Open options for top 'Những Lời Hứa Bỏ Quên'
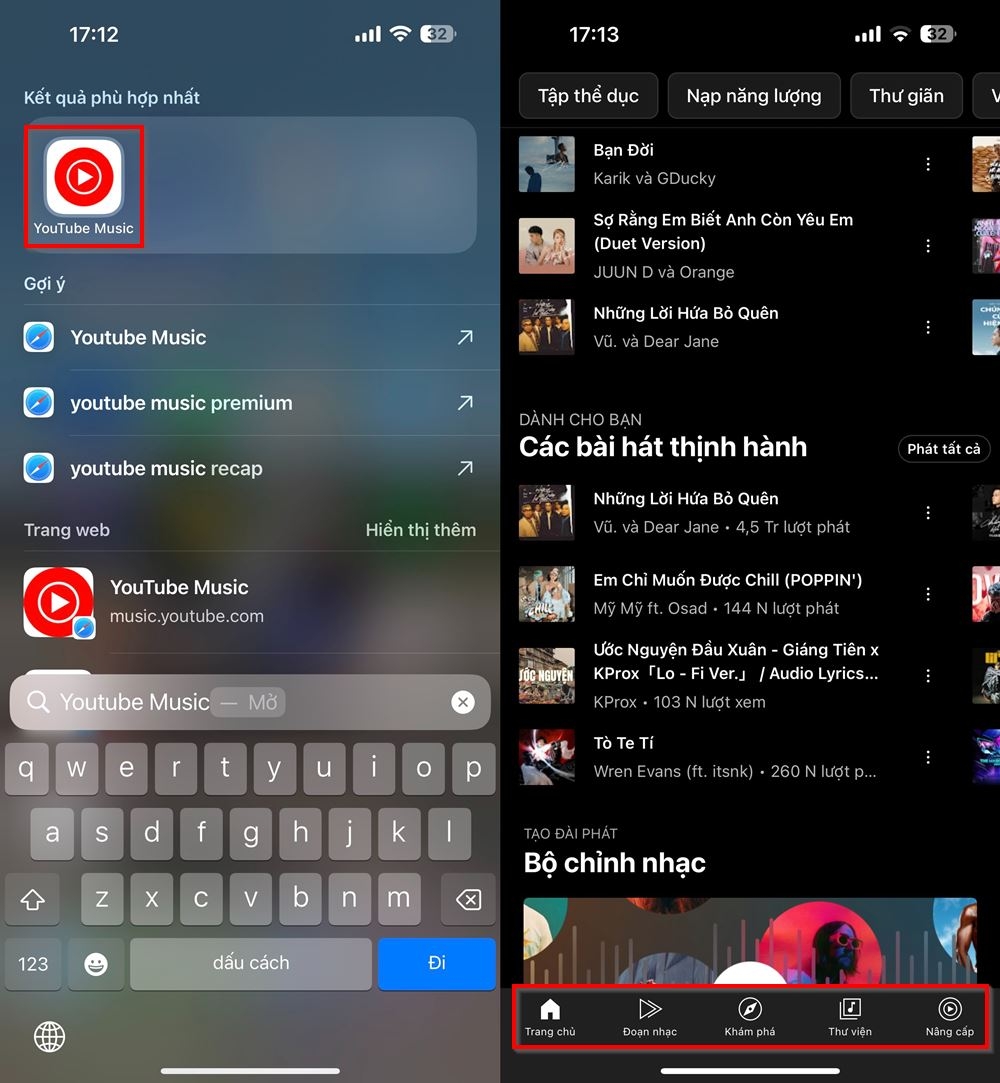Image resolution: width=1000 pixels, height=1083 pixels. (928, 327)
